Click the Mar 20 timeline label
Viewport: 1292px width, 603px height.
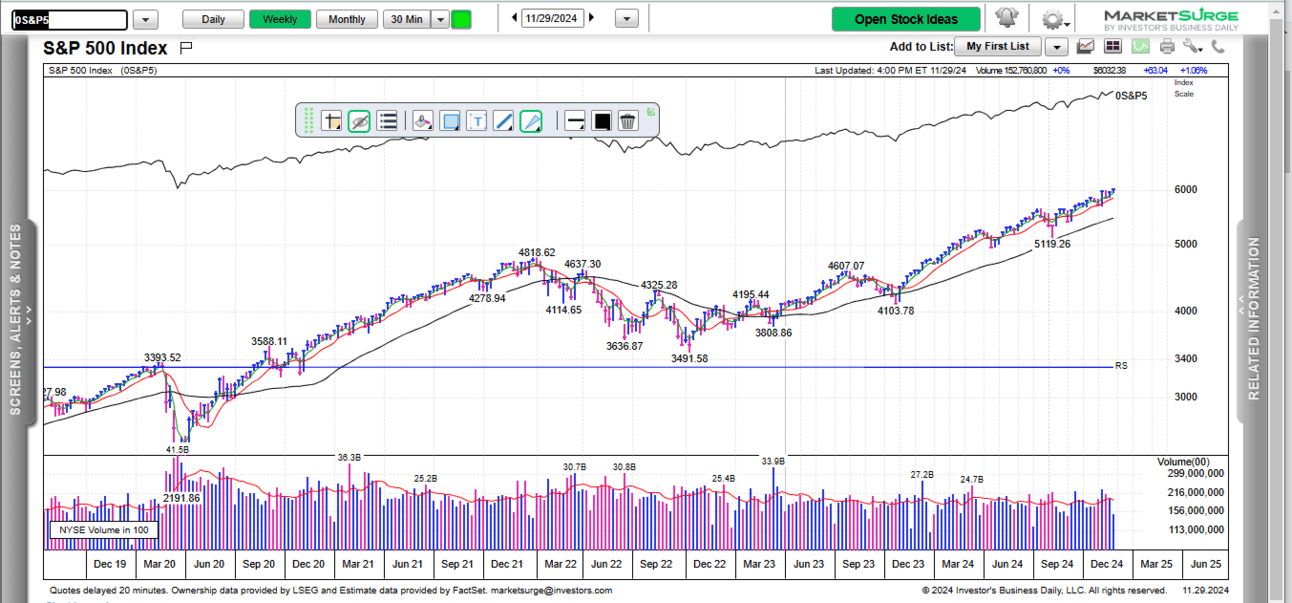161,564
